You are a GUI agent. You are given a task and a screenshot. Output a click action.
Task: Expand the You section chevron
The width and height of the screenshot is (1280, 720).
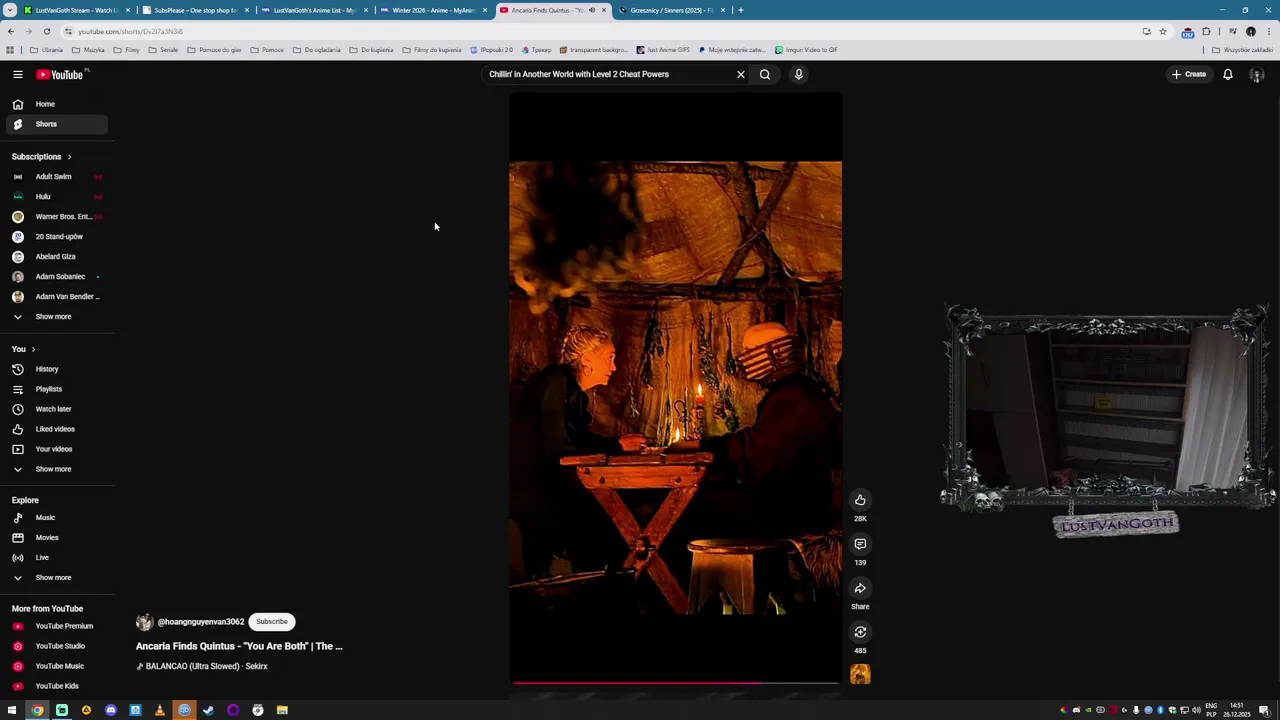[33, 349]
